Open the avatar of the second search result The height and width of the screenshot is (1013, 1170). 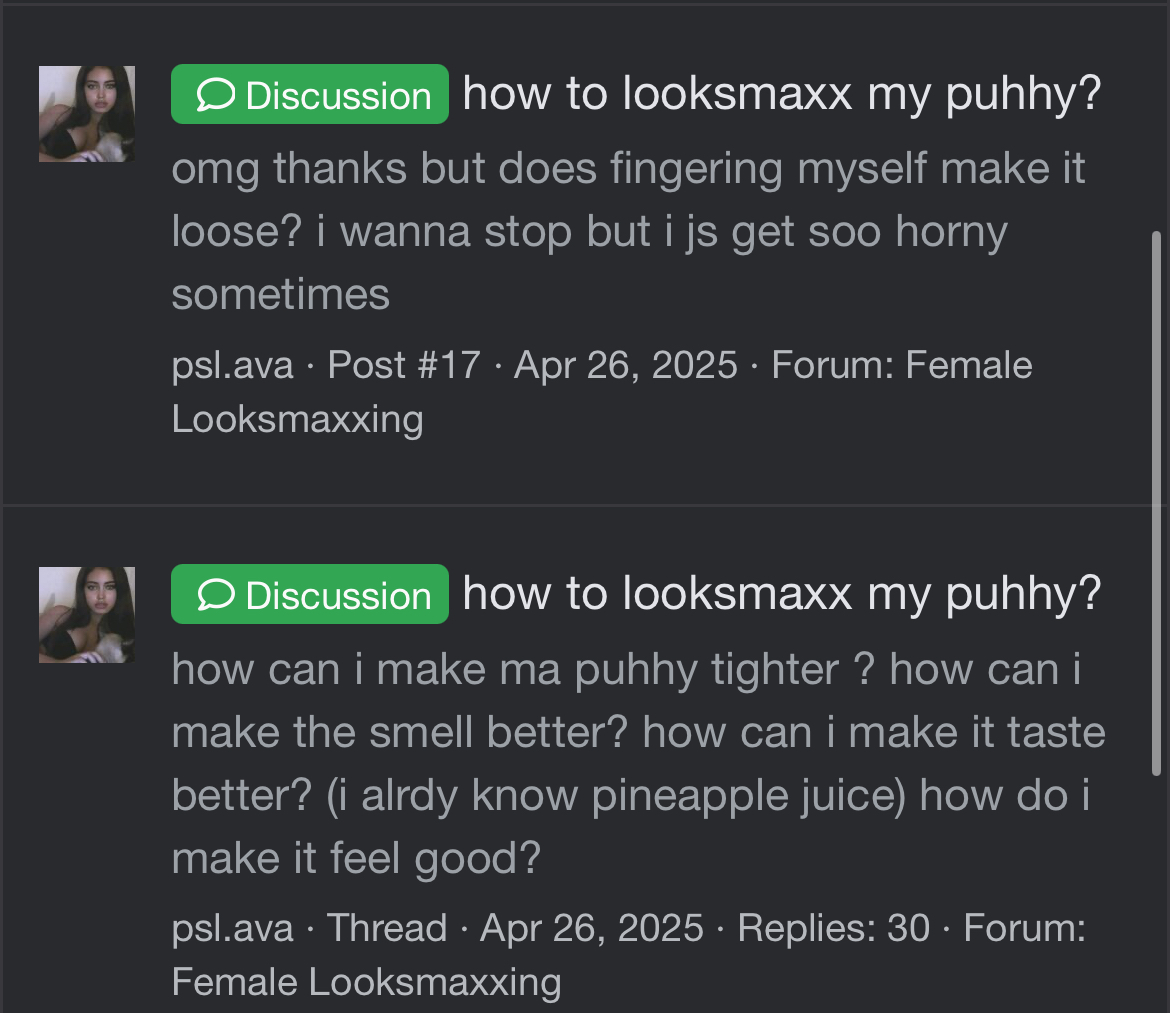pos(87,614)
